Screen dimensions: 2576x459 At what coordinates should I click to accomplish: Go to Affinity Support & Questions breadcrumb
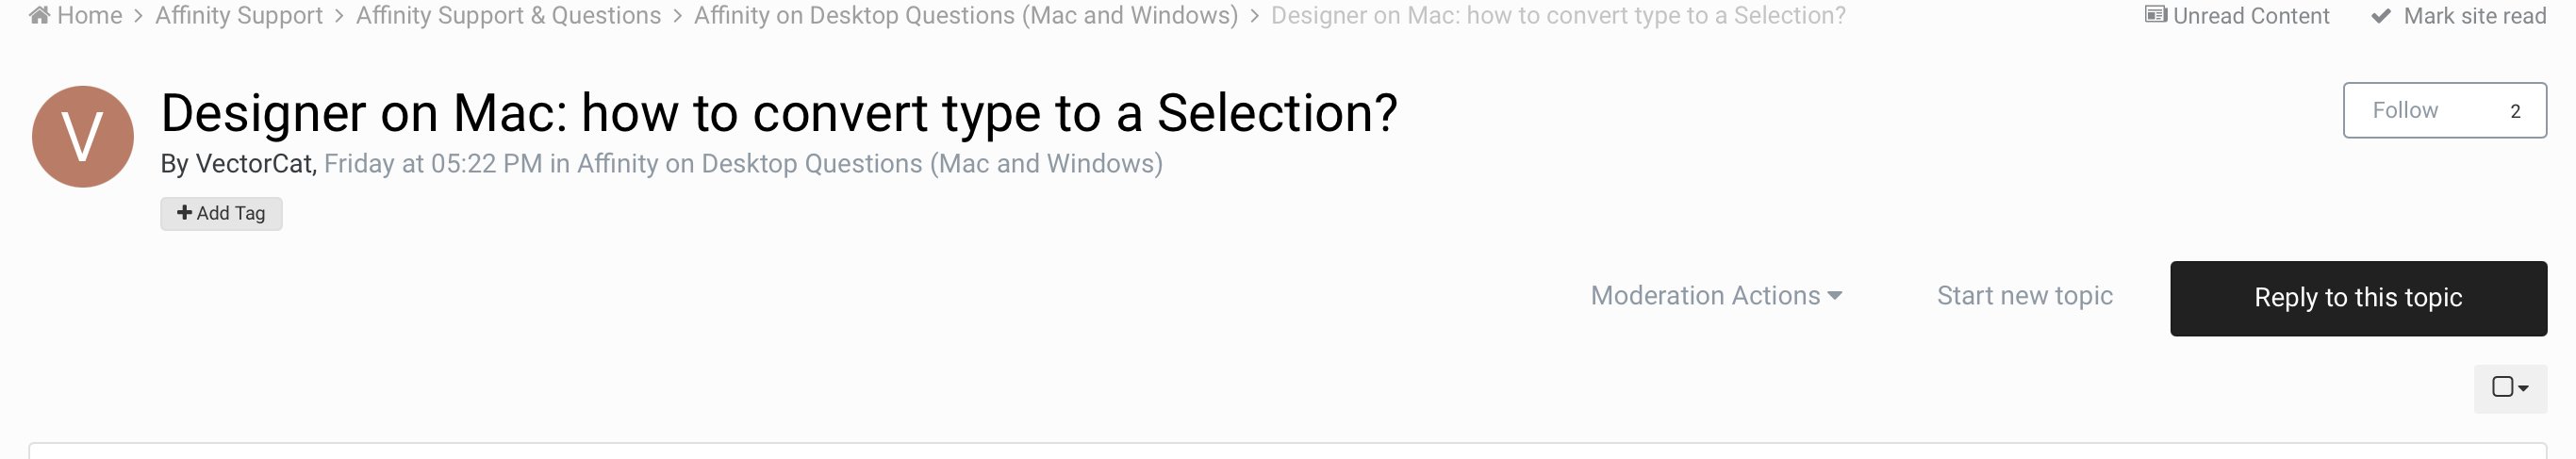tap(508, 16)
